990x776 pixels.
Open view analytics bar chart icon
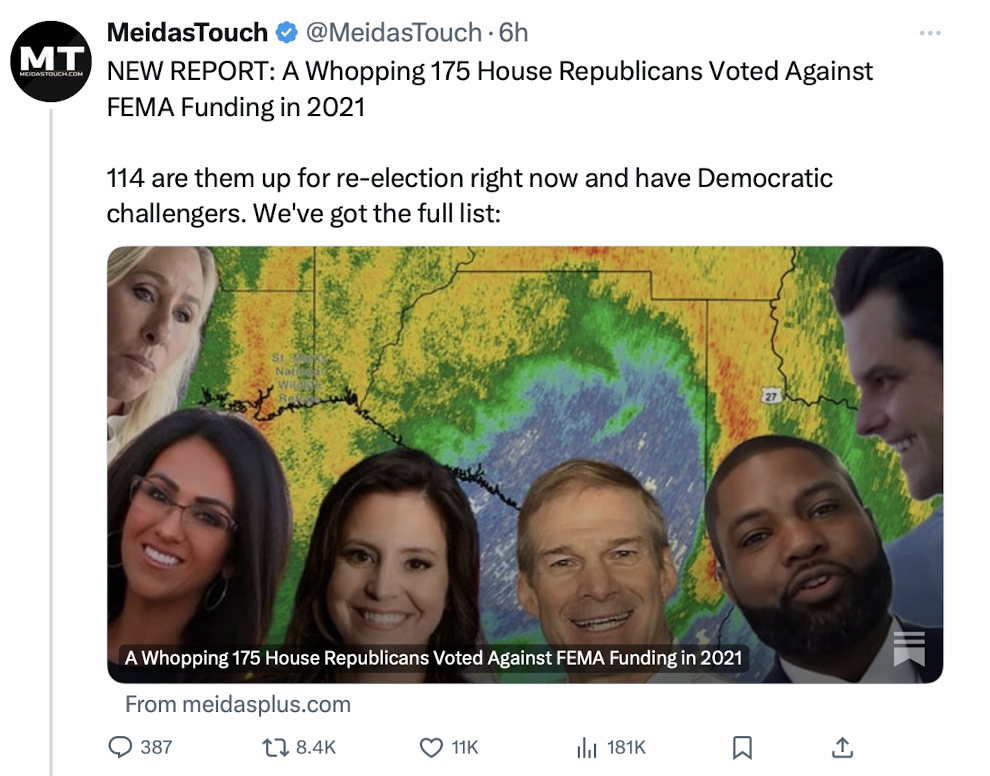coord(586,747)
